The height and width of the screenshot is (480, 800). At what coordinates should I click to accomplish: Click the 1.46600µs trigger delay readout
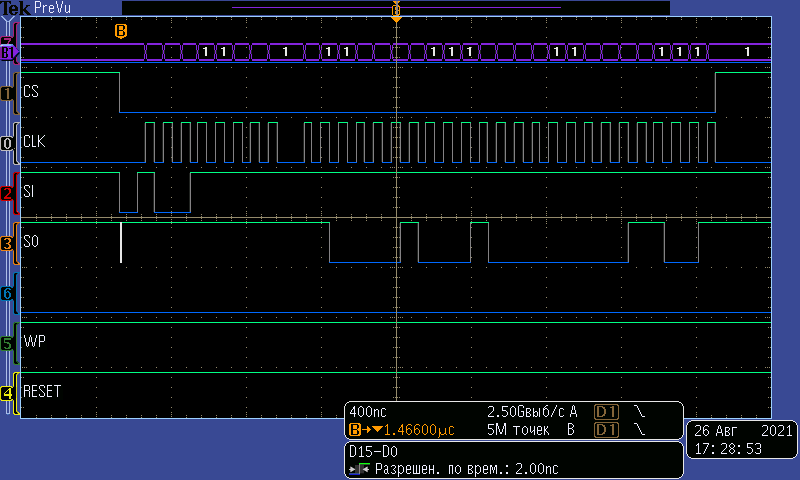pyautogui.click(x=400, y=430)
